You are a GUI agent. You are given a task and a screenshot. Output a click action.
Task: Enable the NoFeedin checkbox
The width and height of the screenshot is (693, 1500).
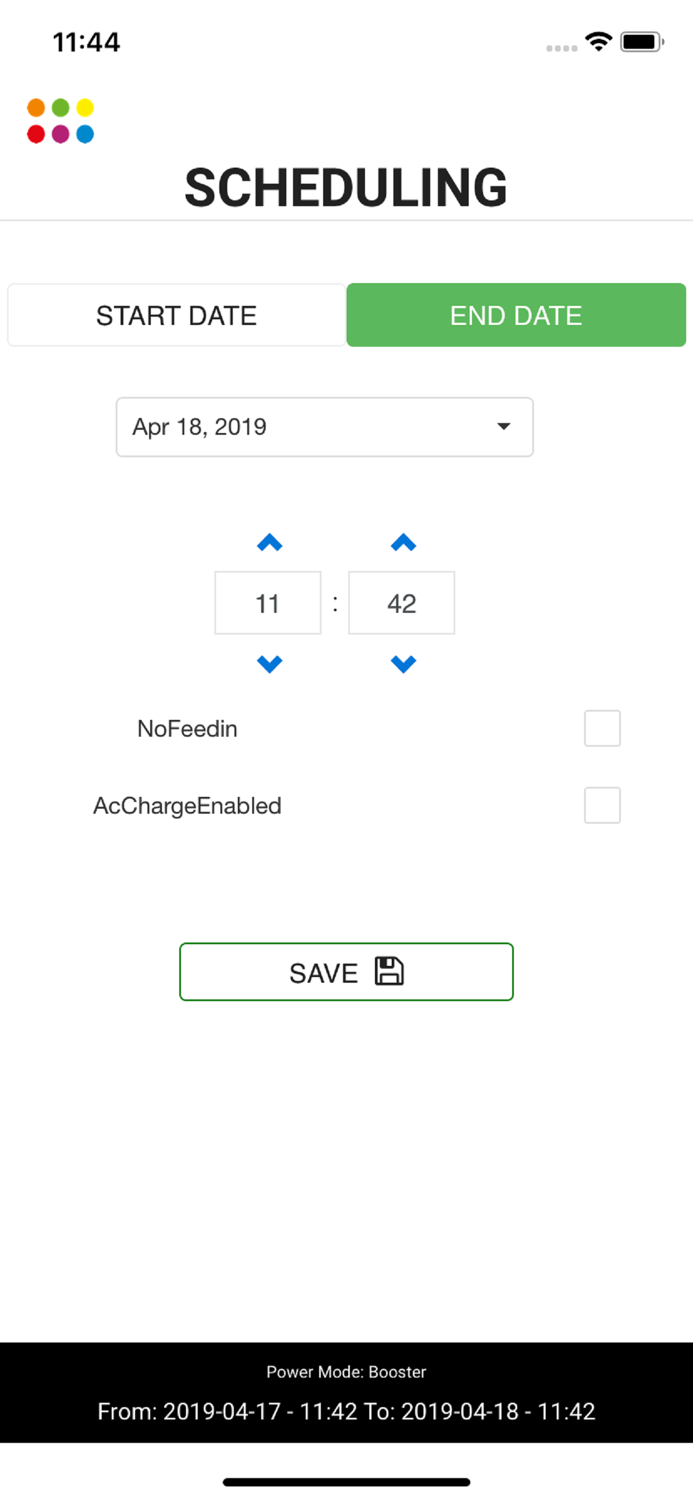click(x=603, y=728)
